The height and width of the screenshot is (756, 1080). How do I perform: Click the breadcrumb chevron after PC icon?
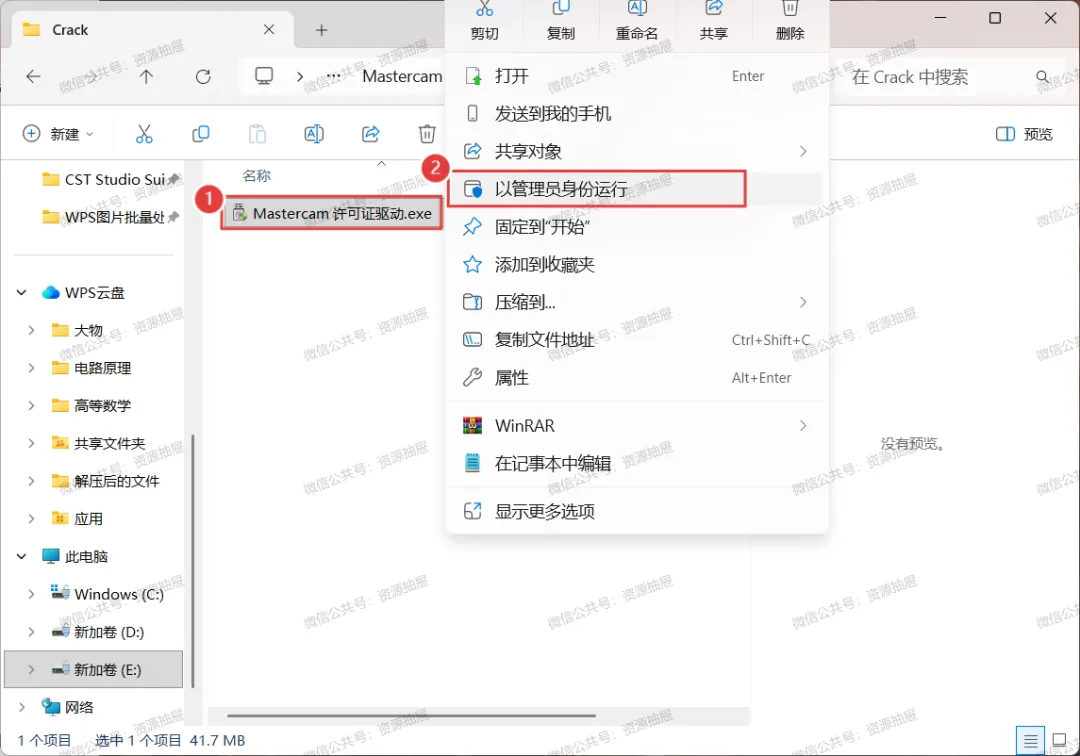tap(300, 76)
